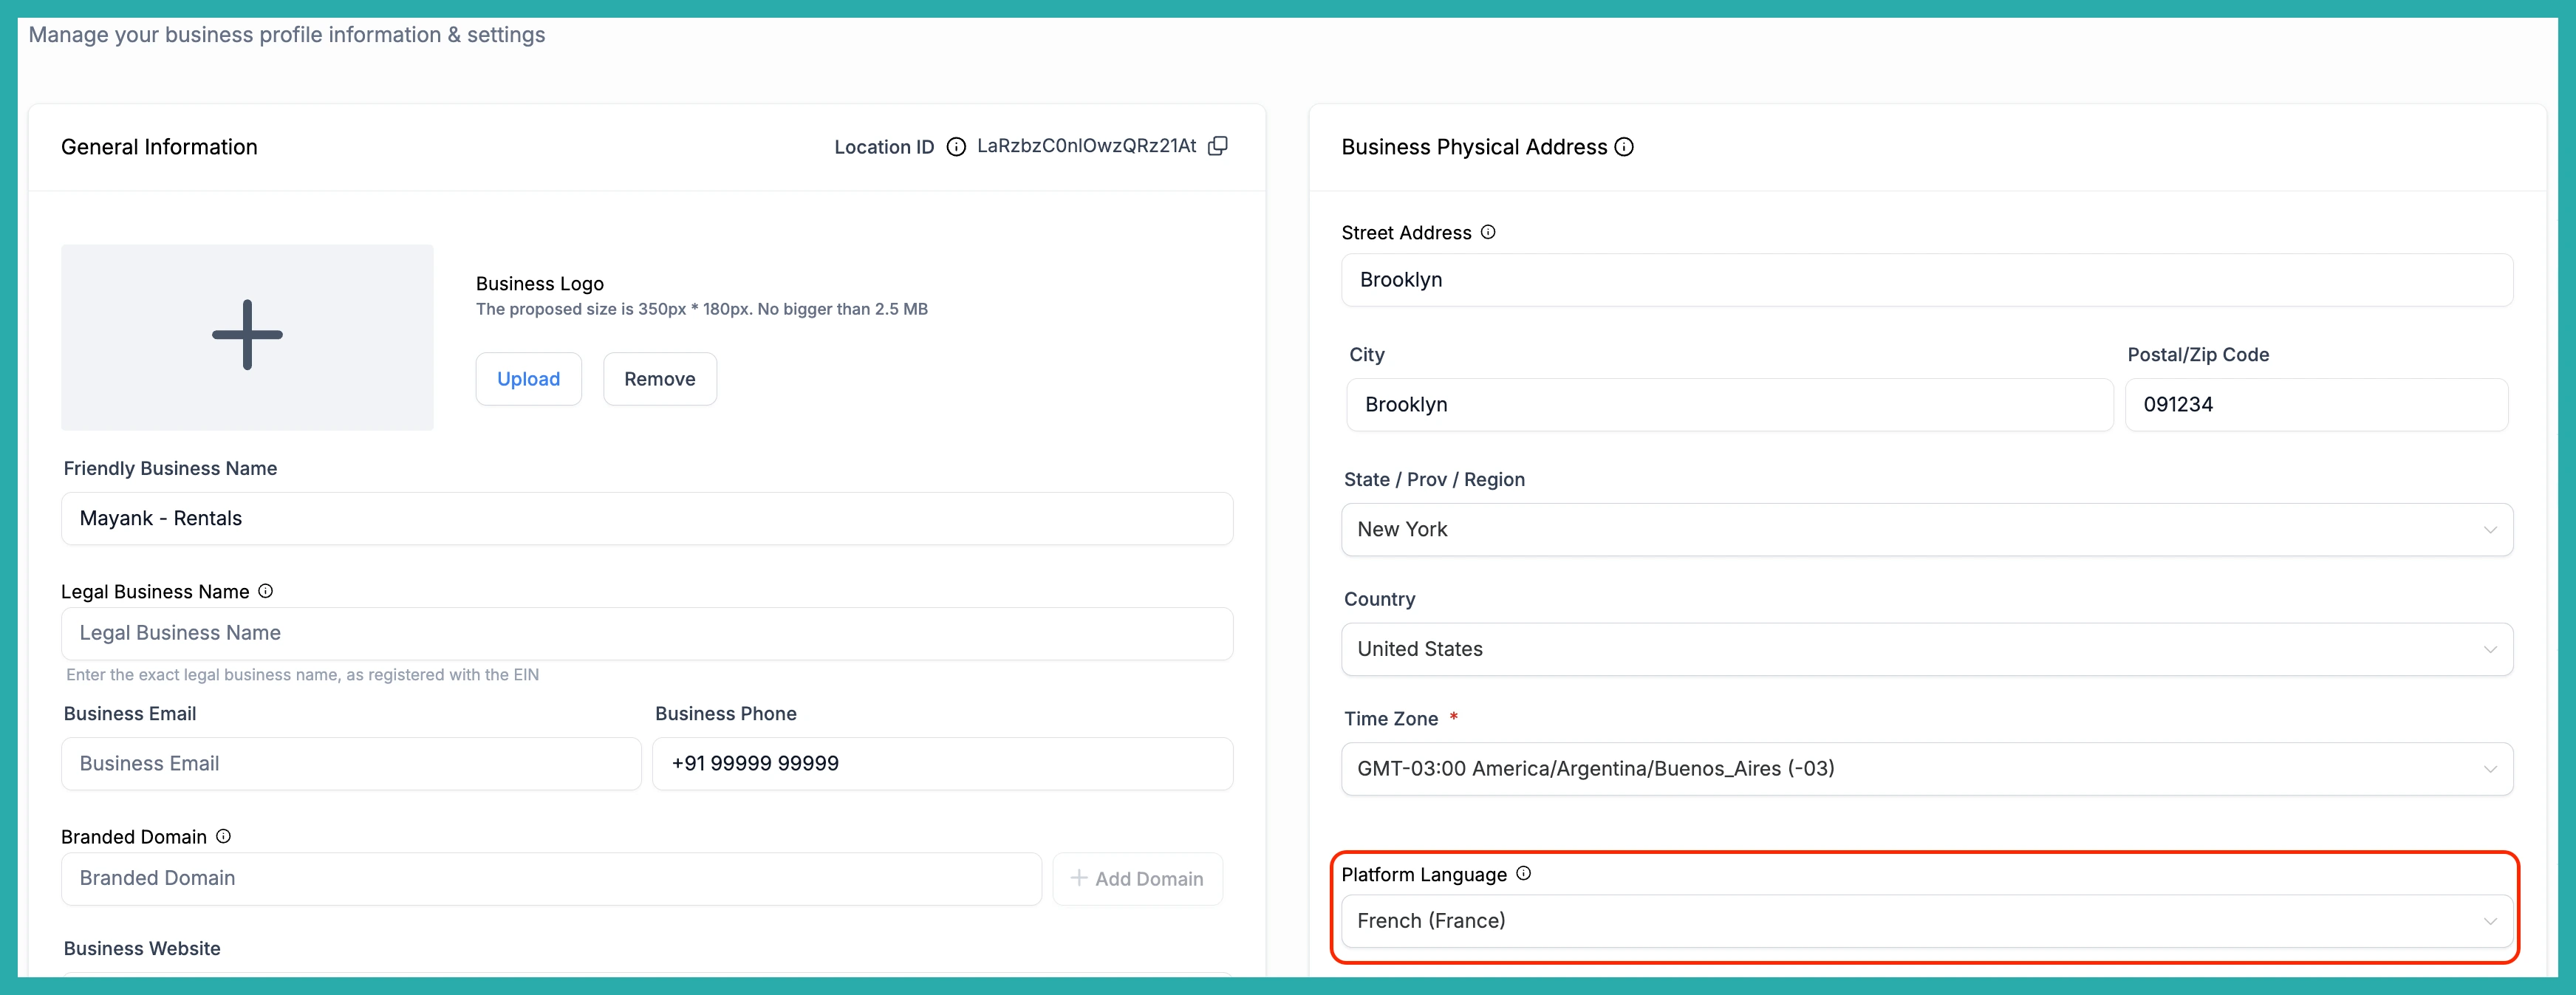The height and width of the screenshot is (995, 2576).
Task: Click the Add Domain button
Action: tap(1137, 879)
